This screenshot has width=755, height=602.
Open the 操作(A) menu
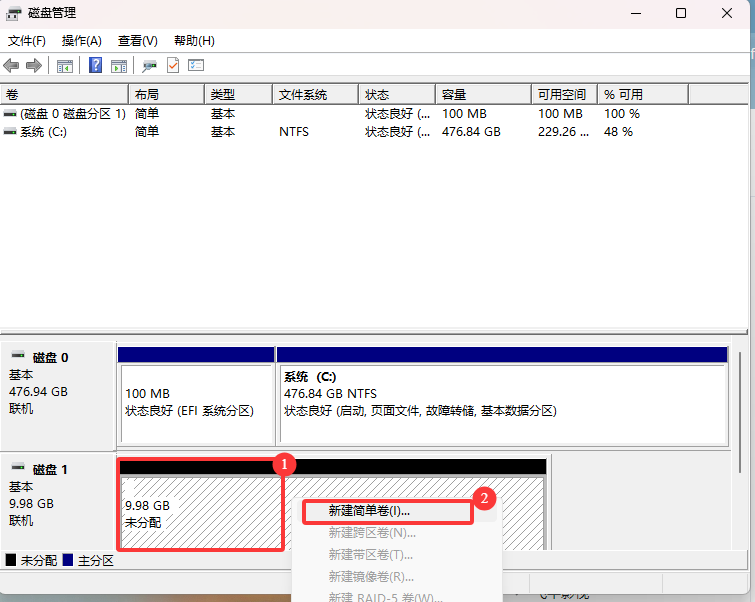click(x=81, y=41)
